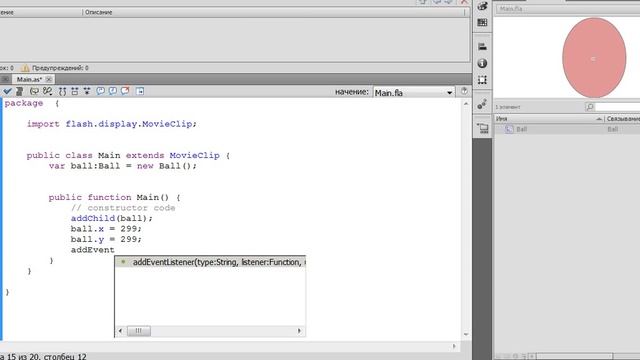The height and width of the screenshot is (360, 640).
Task: Open the debug options tool
Action: point(47,91)
